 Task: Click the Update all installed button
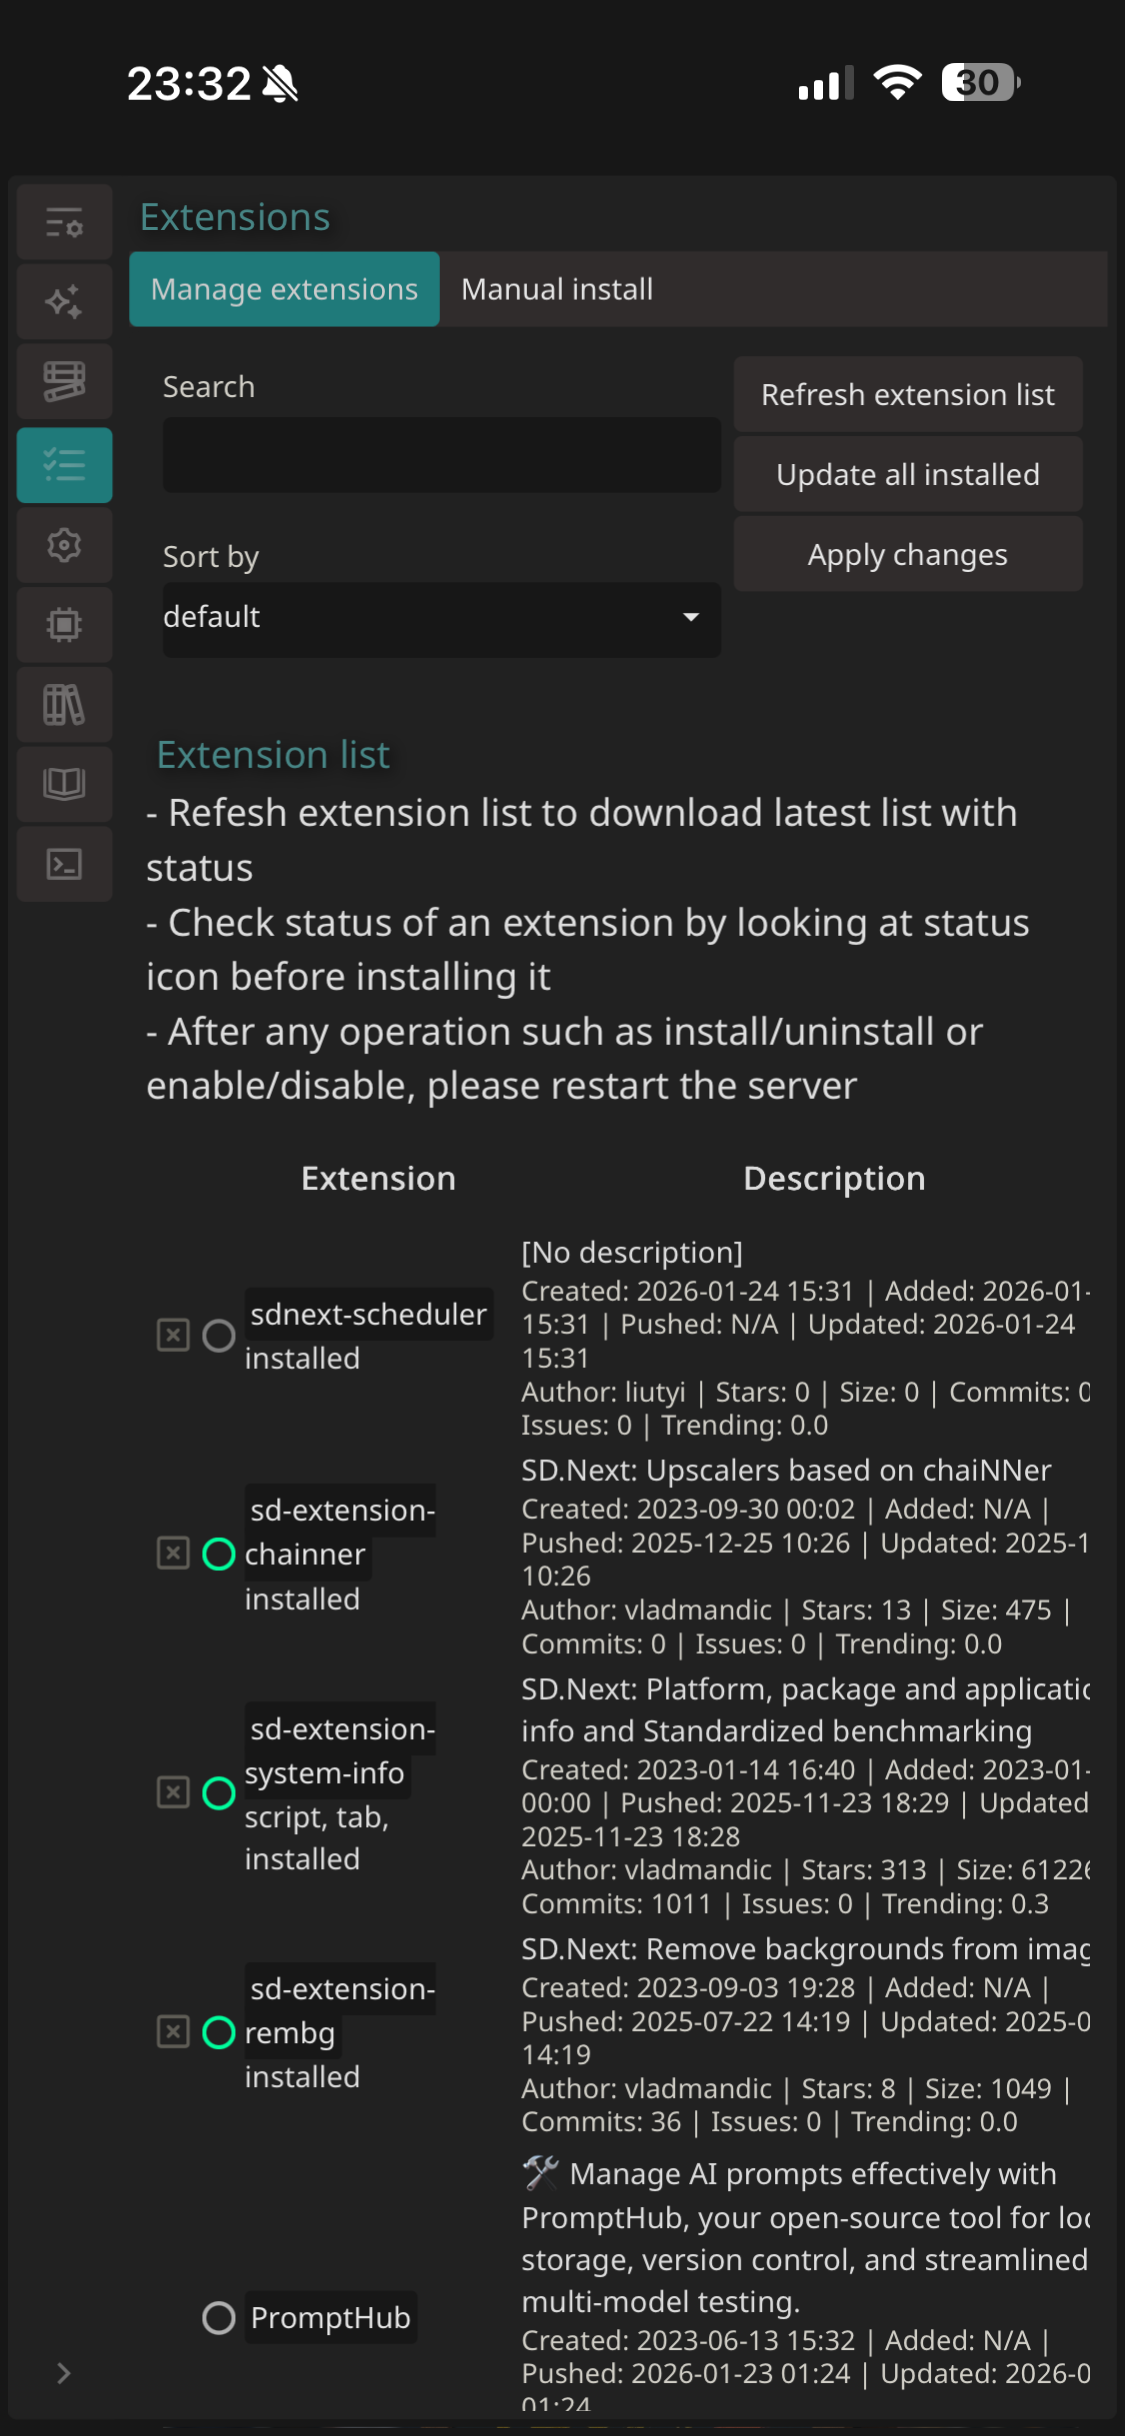907,475
